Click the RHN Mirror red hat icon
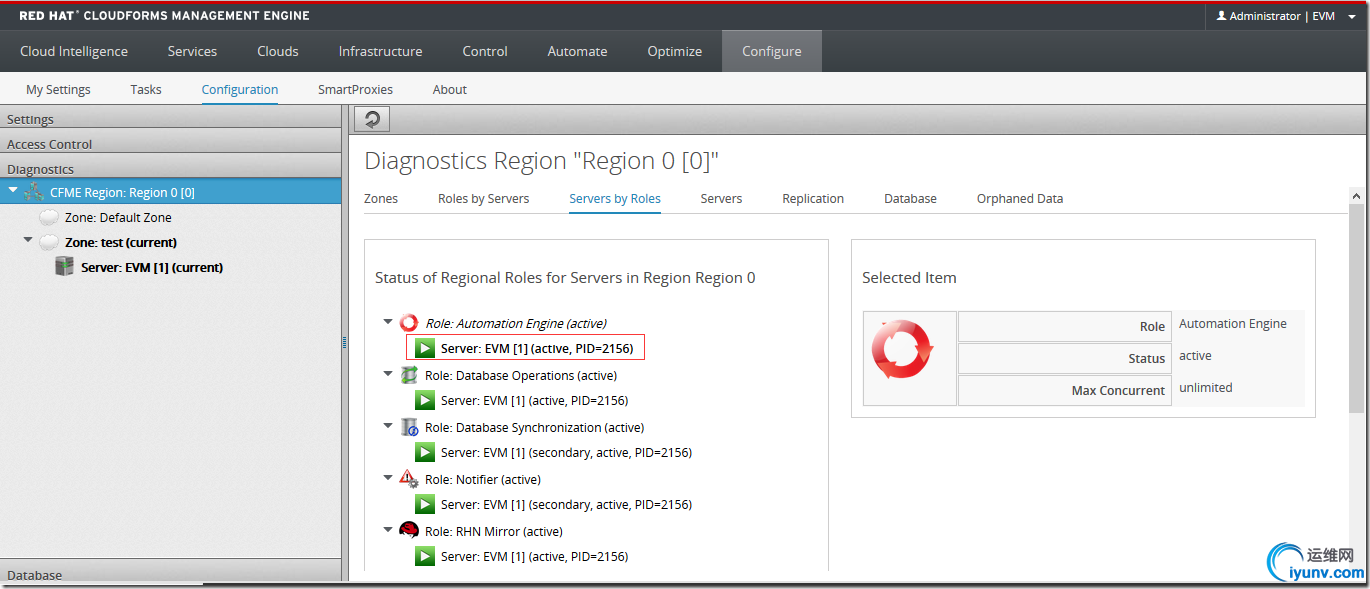 [408, 531]
